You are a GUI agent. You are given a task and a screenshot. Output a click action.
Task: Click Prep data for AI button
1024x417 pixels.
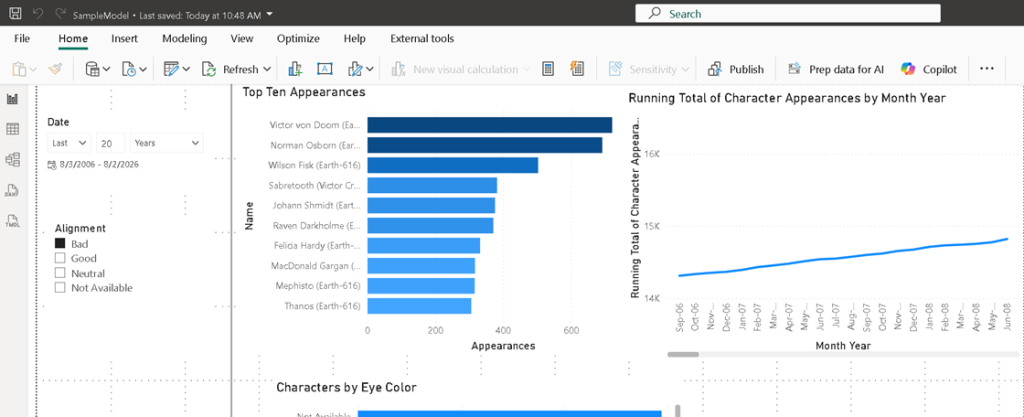pyautogui.click(x=836, y=69)
